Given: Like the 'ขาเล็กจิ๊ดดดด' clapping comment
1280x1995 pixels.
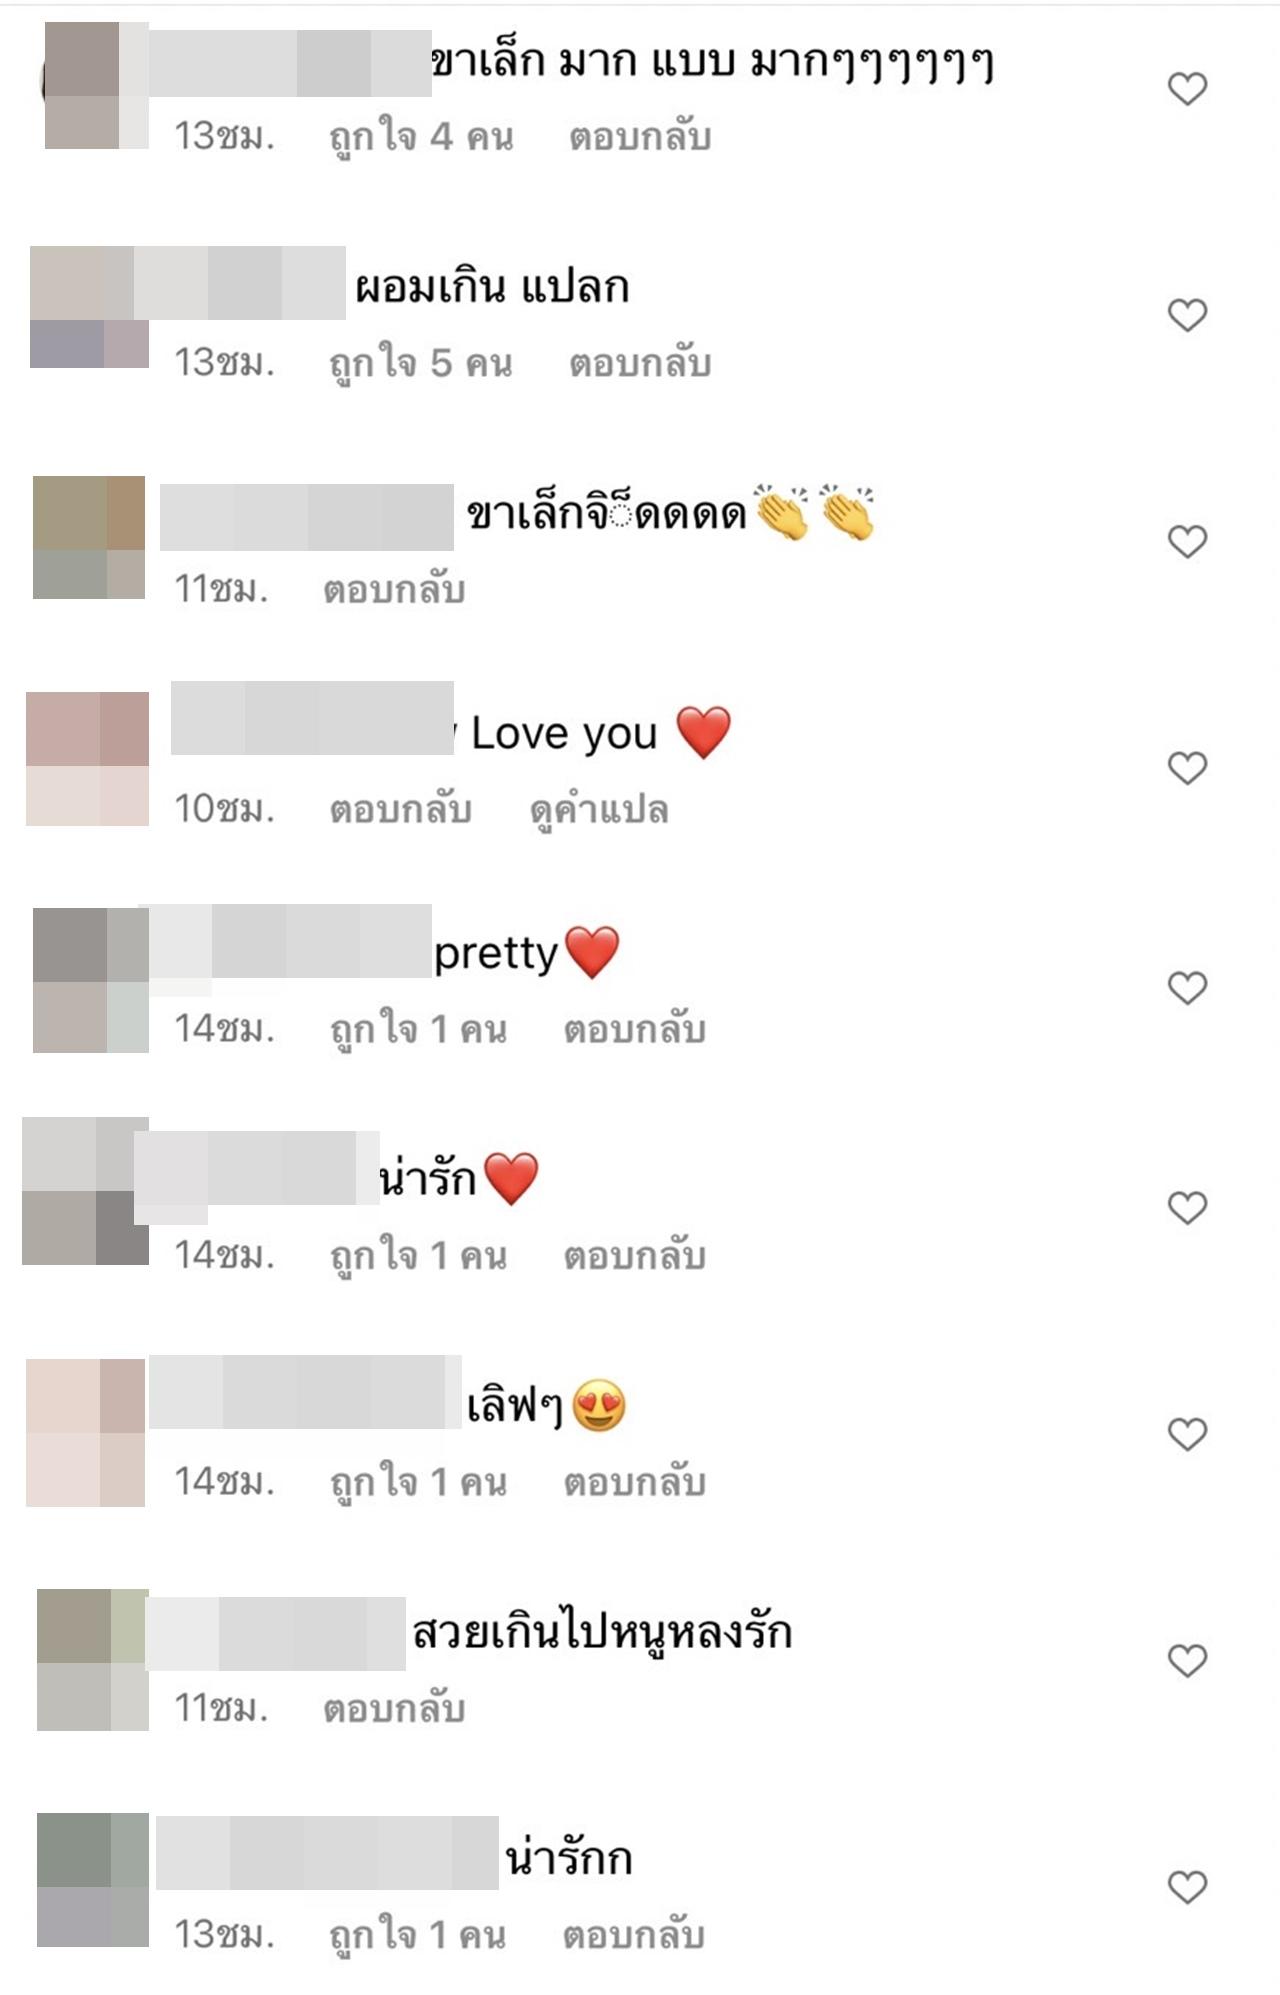Looking at the screenshot, I should 1187,541.
